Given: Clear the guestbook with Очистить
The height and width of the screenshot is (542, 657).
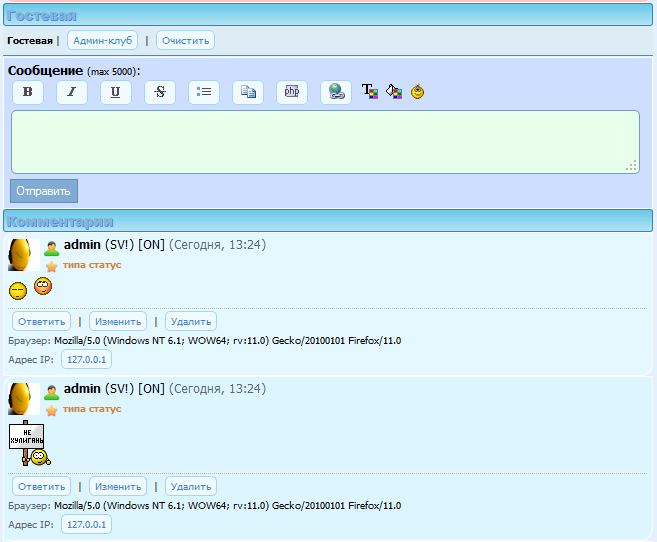Looking at the screenshot, I should (186, 40).
